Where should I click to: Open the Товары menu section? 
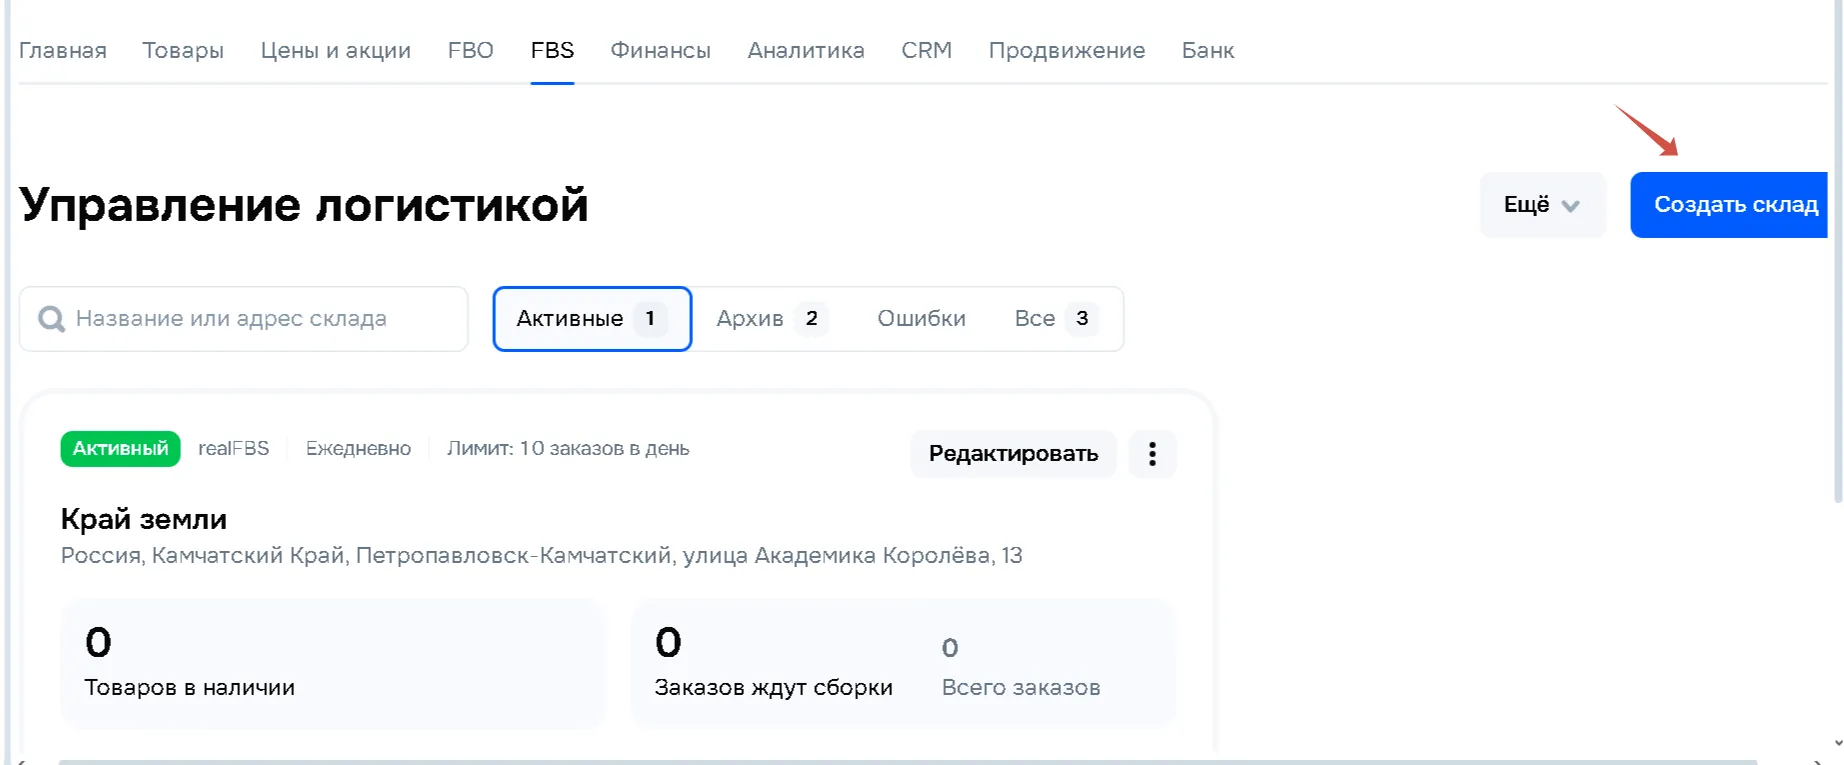[x=183, y=50]
